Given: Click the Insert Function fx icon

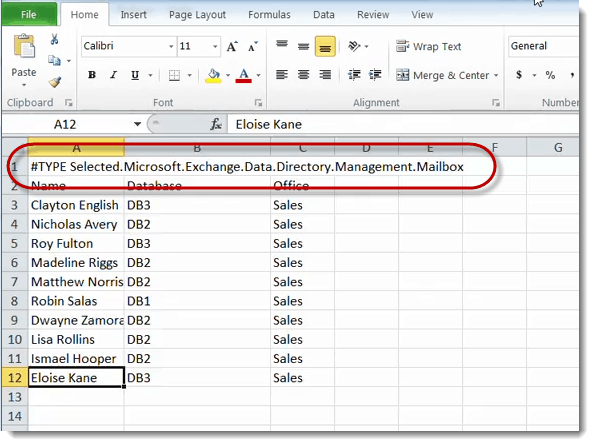Looking at the screenshot, I should pos(216,124).
